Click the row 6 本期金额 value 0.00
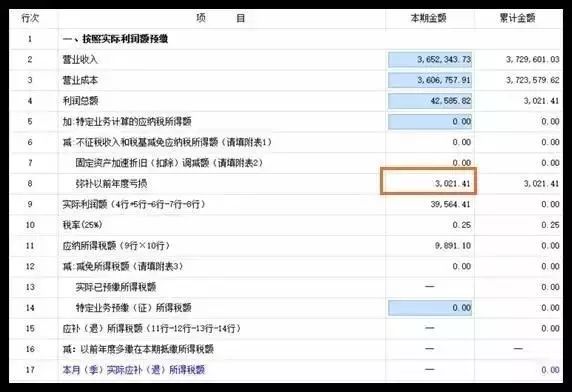 pyautogui.click(x=461, y=142)
